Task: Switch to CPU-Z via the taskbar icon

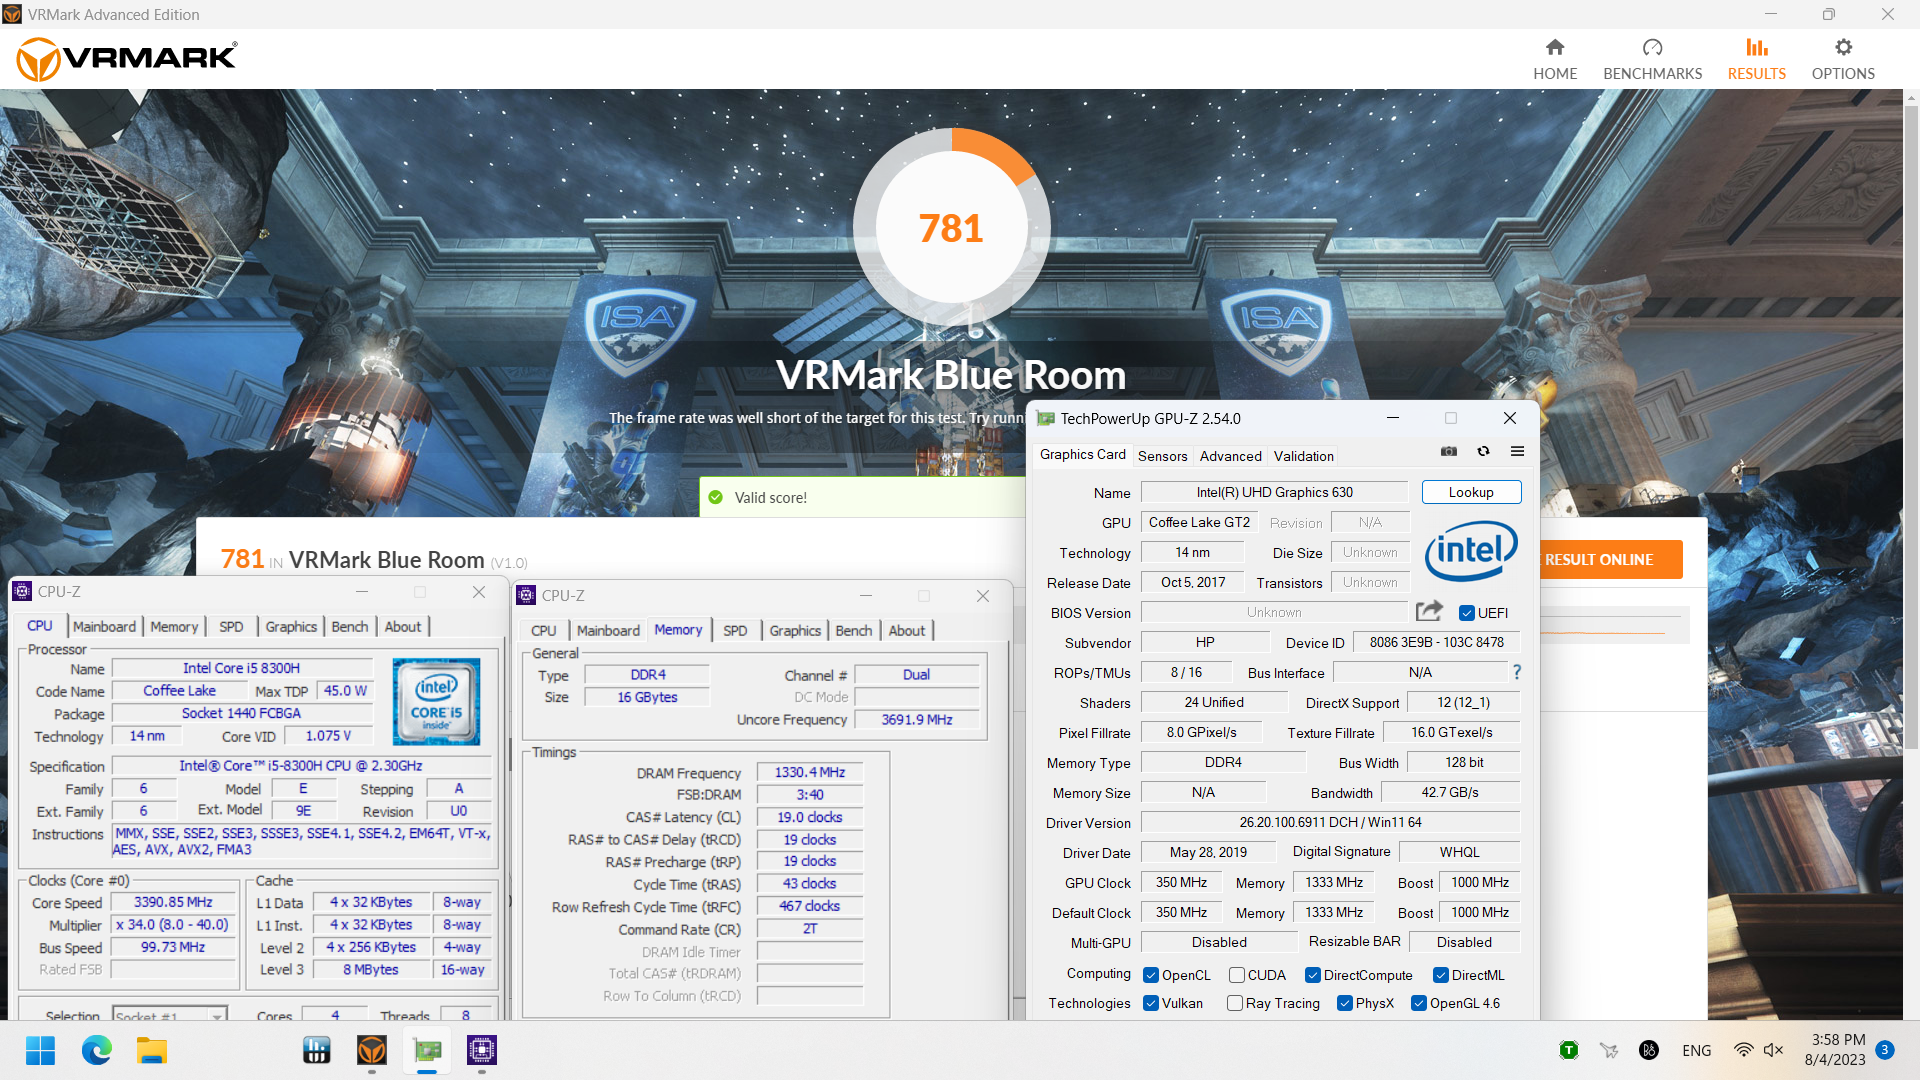Action: (x=482, y=1050)
